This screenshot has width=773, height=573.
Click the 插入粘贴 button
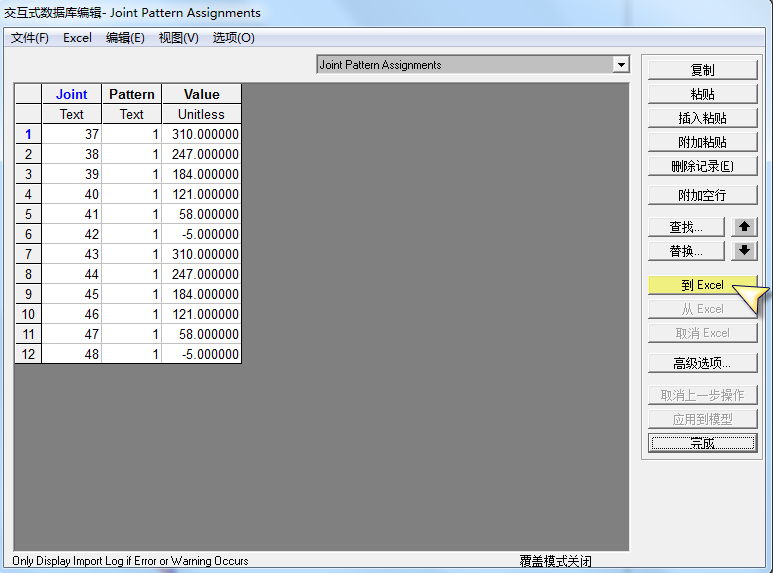(702, 118)
